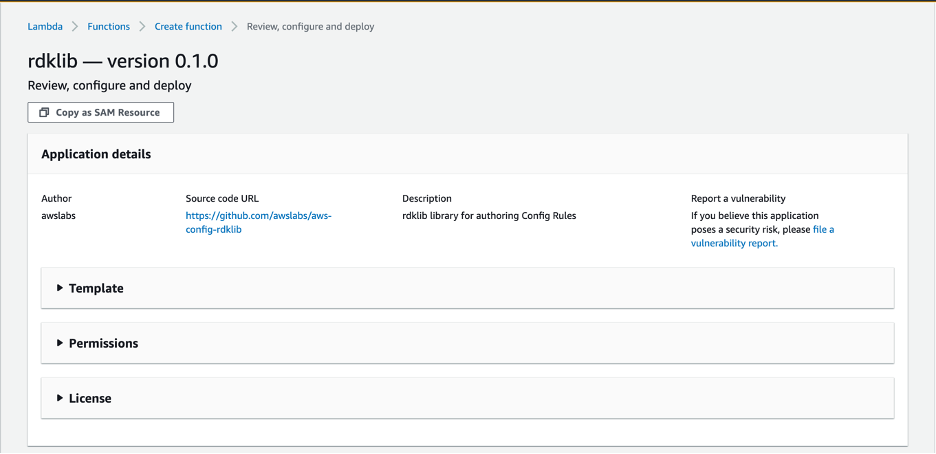
Task: Expand the License section triangle
Action: [x=60, y=398]
